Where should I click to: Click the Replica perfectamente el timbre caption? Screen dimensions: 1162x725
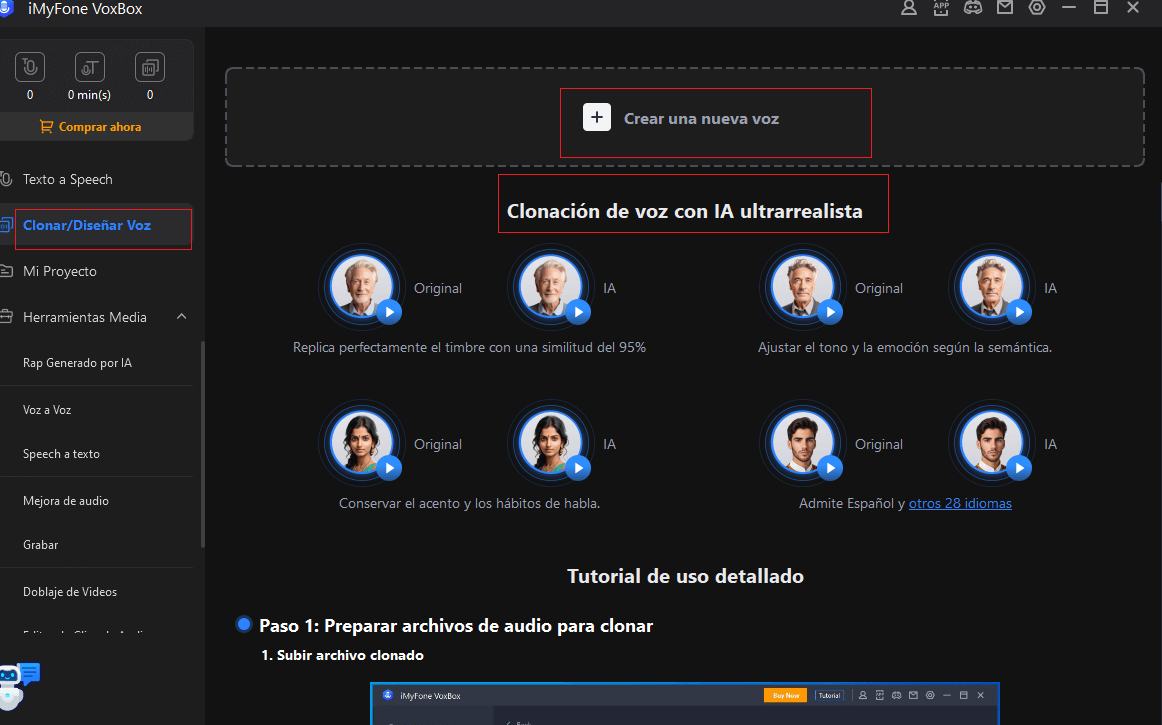pyautogui.click(x=469, y=347)
